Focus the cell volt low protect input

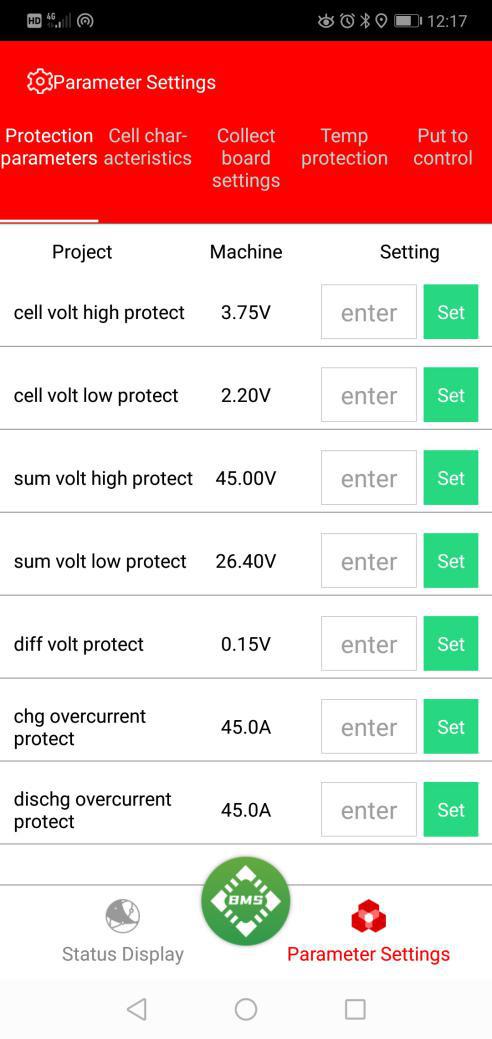click(369, 395)
